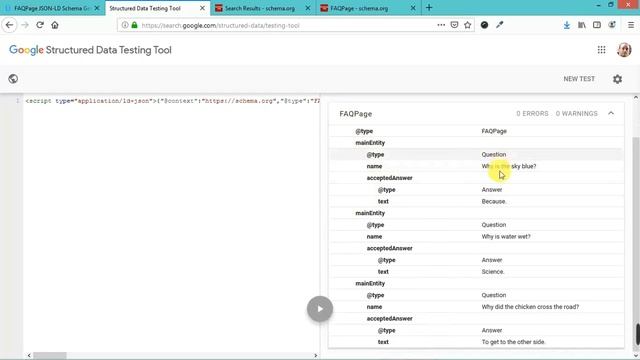Open the downloads arrow icon

567,25
